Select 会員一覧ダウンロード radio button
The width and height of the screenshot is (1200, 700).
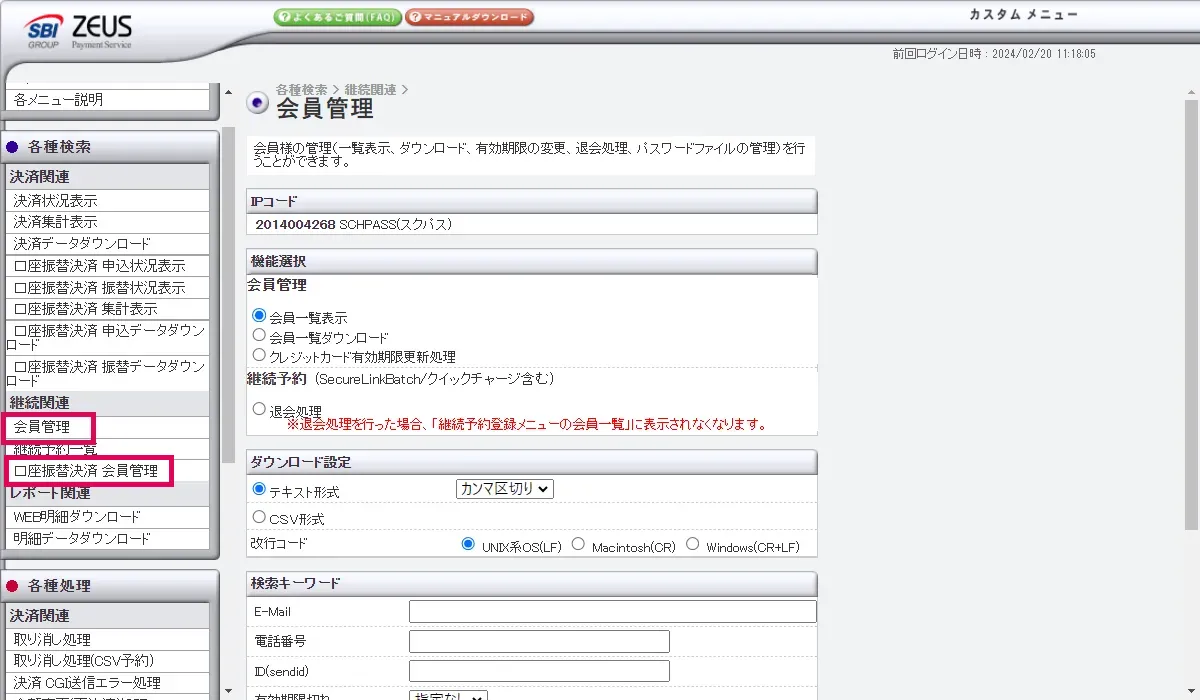pyautogui.click(x=260, y=336)
